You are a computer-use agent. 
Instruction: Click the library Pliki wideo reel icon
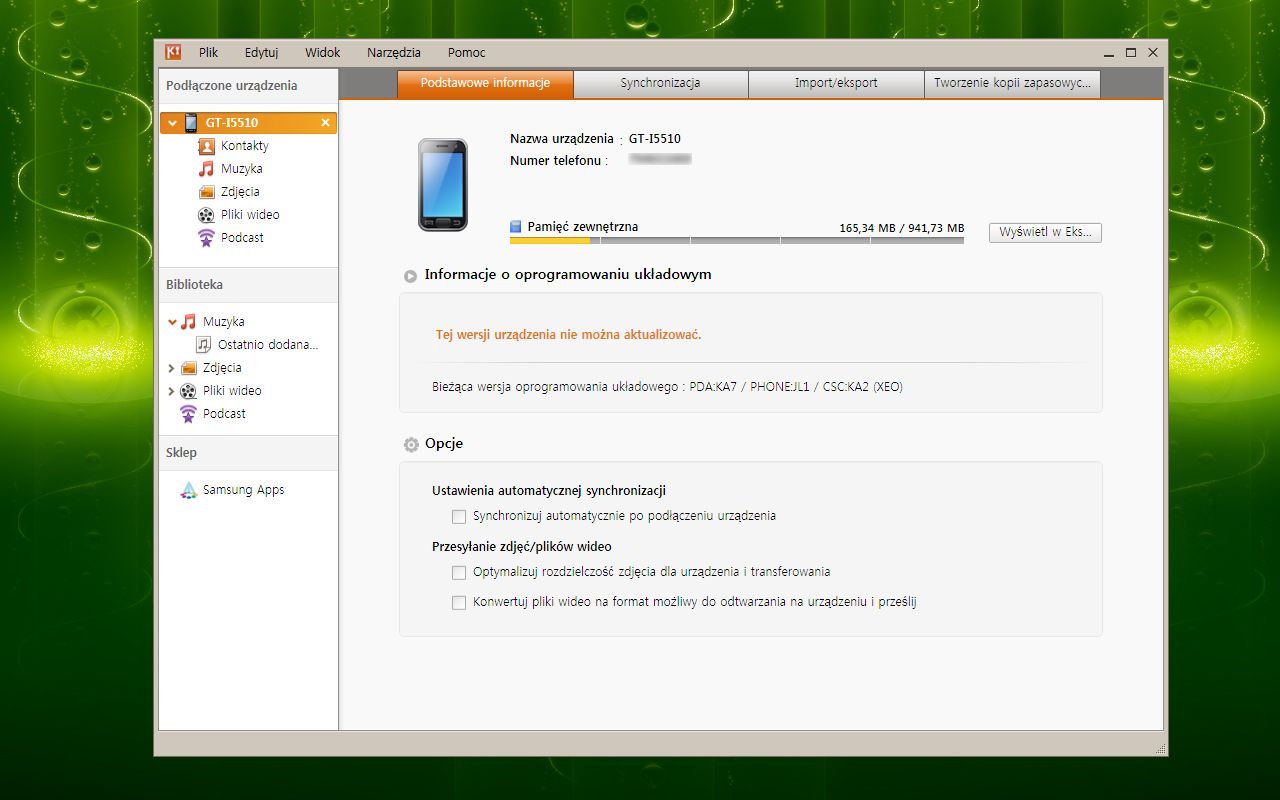click(x=188, y=391)
